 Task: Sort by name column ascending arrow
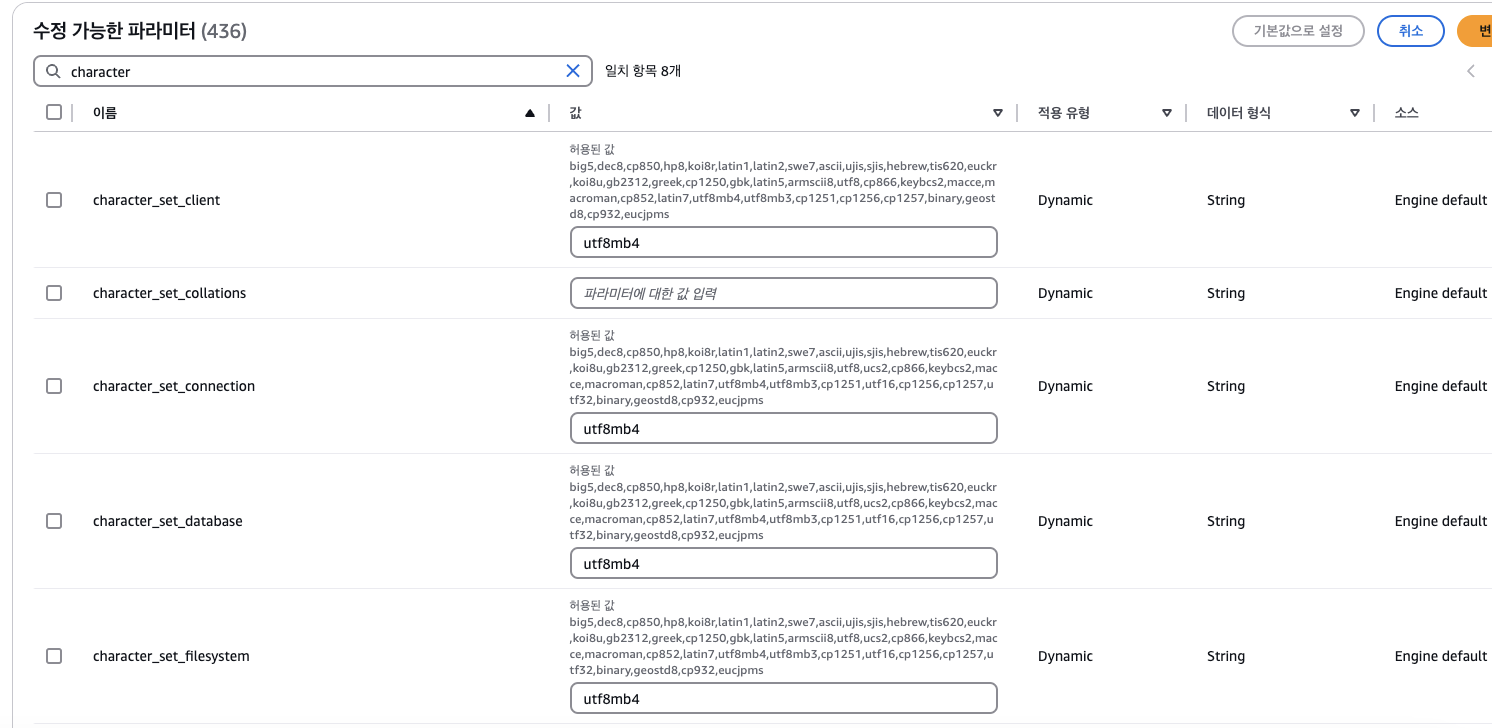[x=530, y=113]
